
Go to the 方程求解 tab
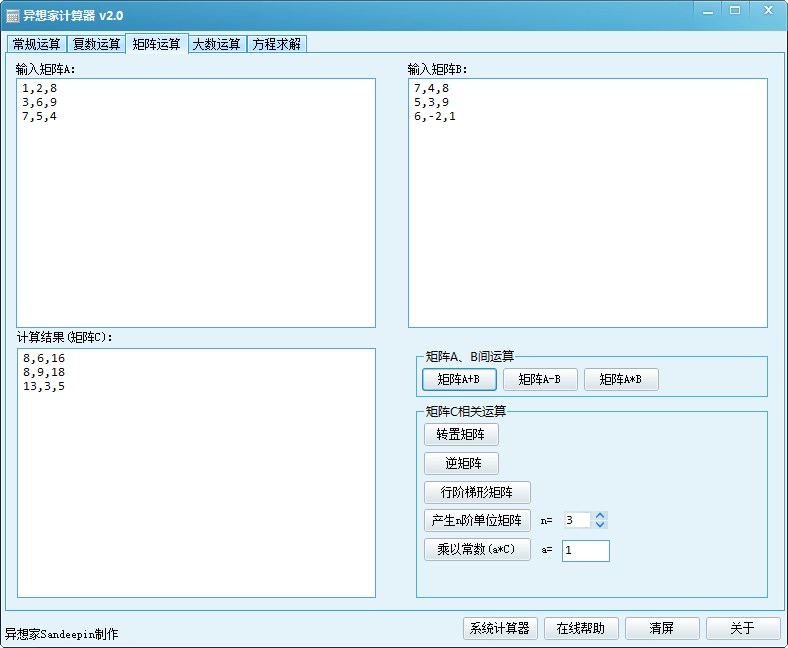coord(276,44)
